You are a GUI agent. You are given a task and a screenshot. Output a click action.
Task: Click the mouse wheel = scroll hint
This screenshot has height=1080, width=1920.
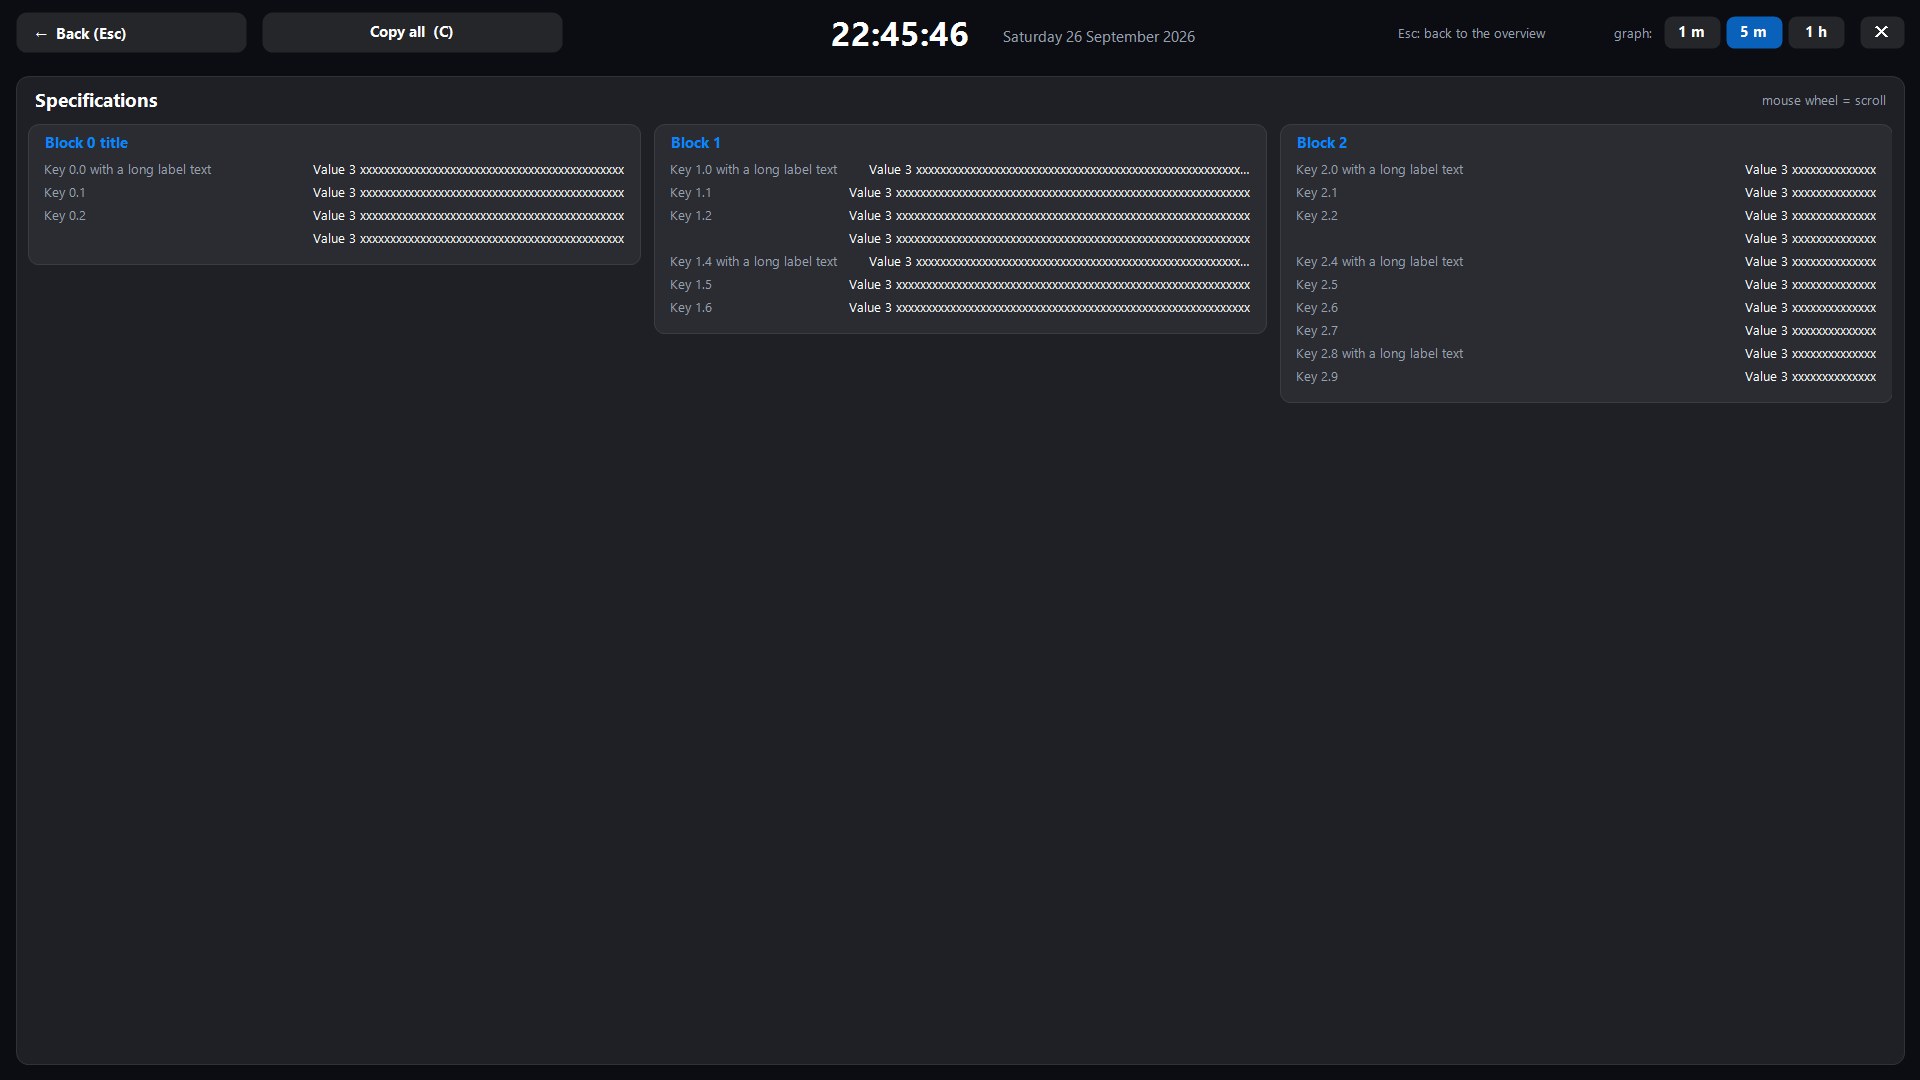point(1824,101)
